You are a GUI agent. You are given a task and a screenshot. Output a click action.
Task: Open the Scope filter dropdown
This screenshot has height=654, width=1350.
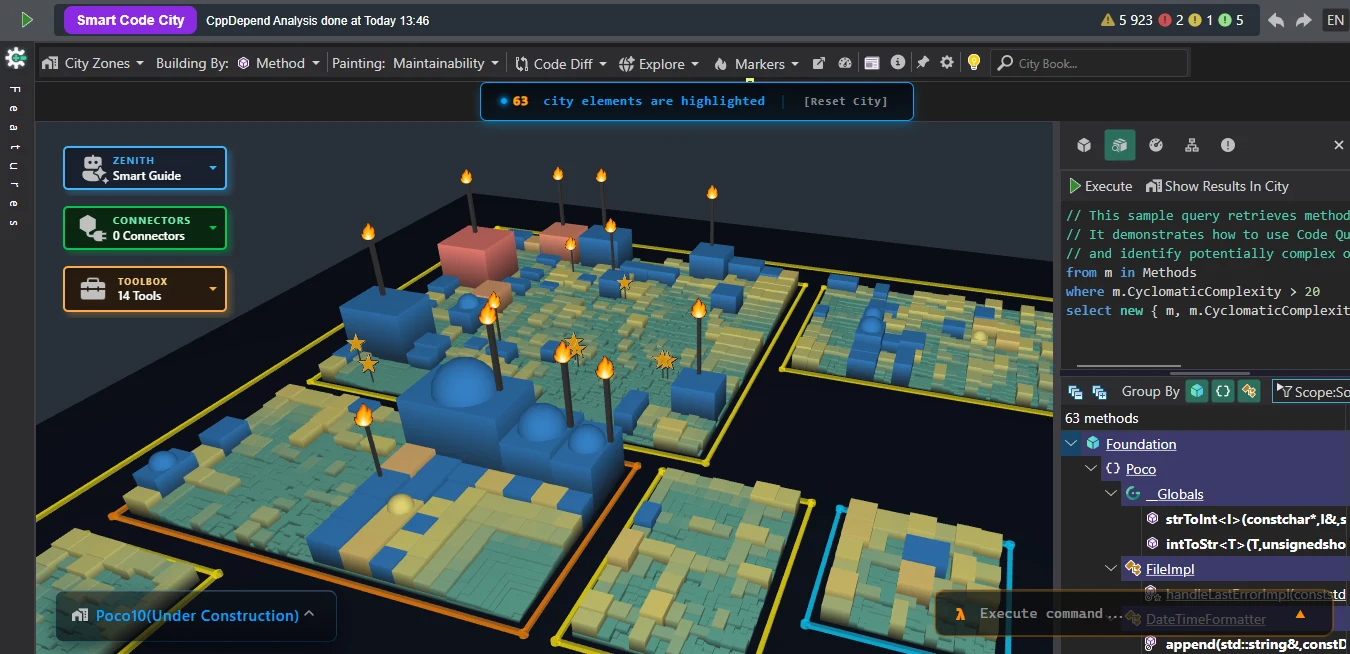pyautogui.click(x=1311, y=392)
